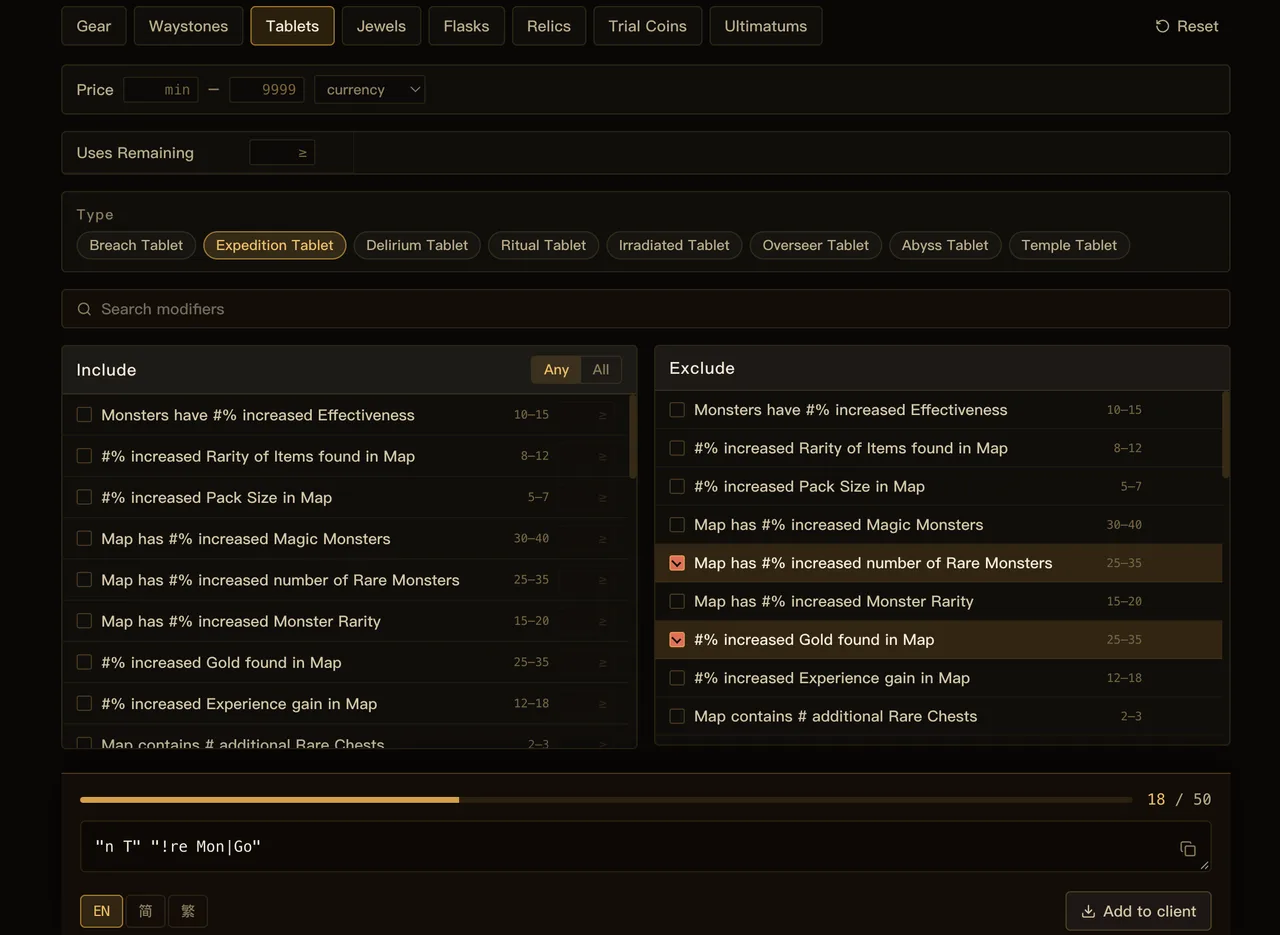Screen dimensions: 1280x935
Task: Click the 25–35 range in Include Rare Monsters row
Action: tap(531, 580)
